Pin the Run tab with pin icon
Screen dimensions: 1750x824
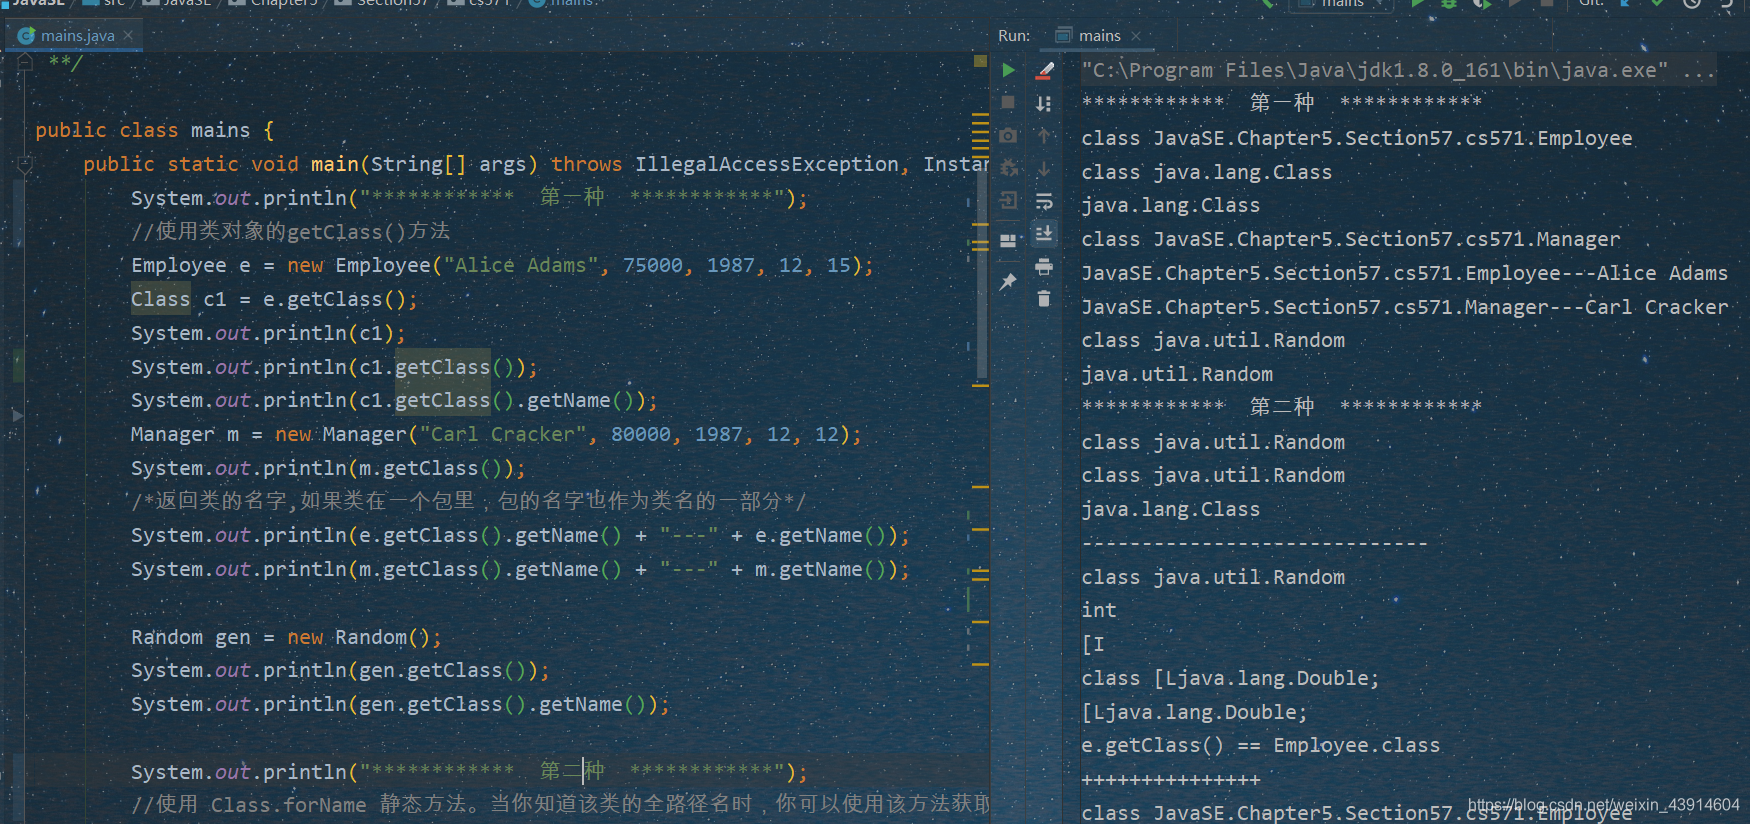(x=1009, y=282)
